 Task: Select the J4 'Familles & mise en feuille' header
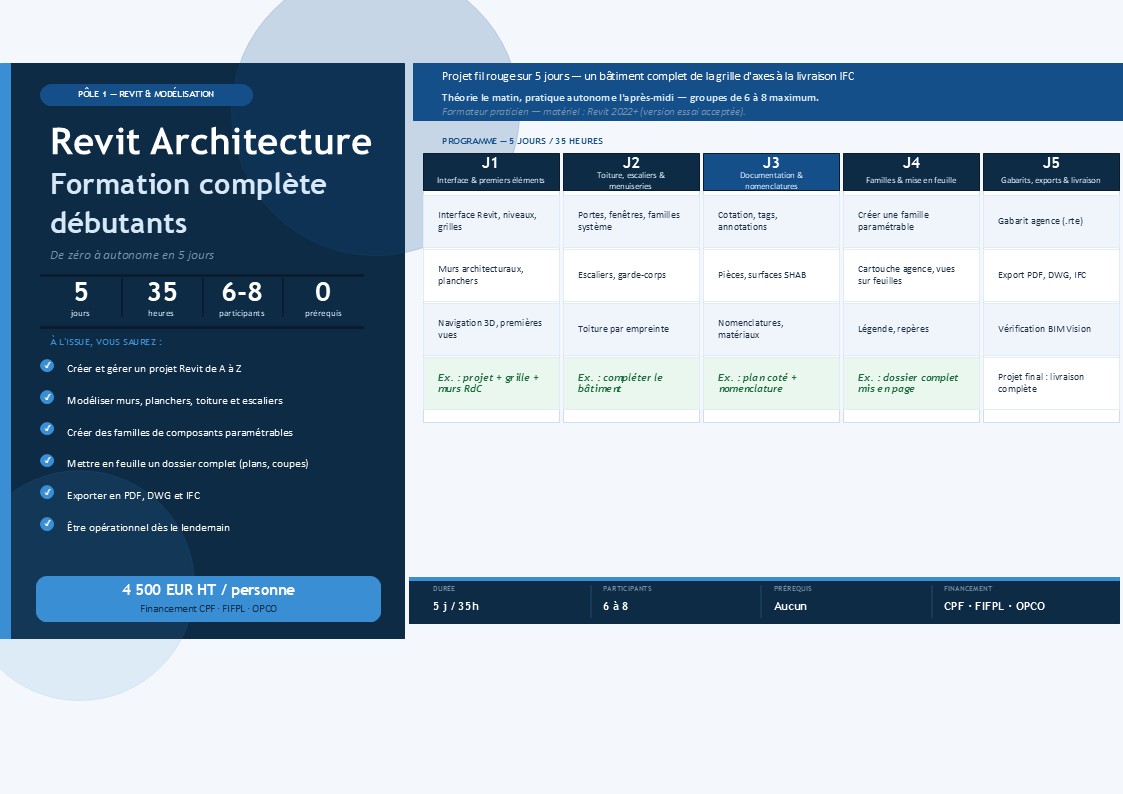click(911, 172)
